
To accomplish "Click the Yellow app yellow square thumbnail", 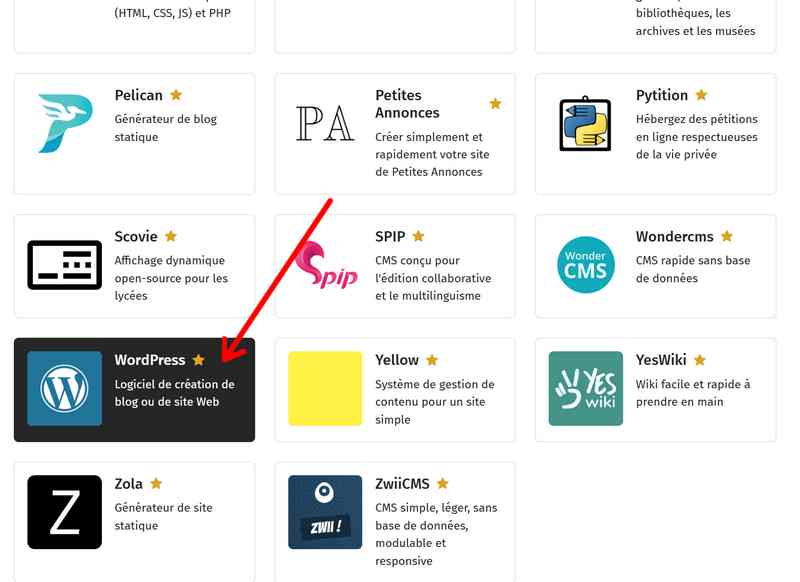I will tap(325, 388).
